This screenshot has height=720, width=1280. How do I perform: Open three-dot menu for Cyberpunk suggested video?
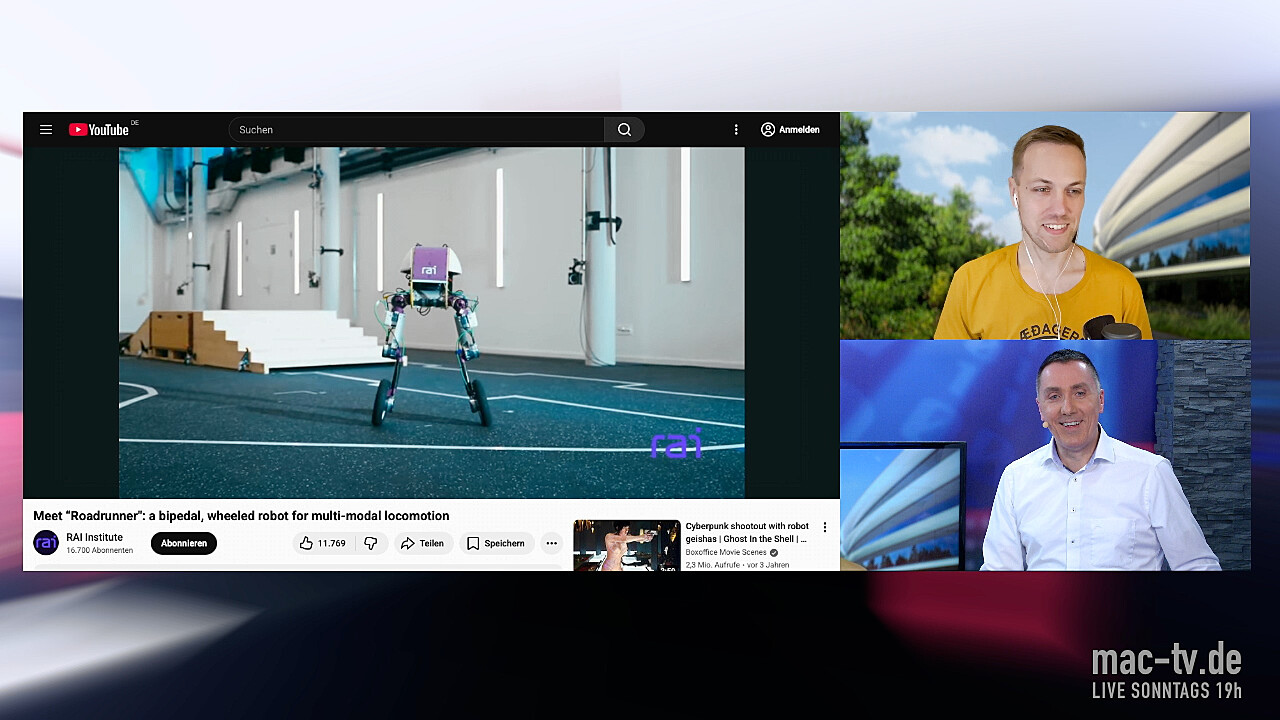pyautogui.click(x=825, y=527)
